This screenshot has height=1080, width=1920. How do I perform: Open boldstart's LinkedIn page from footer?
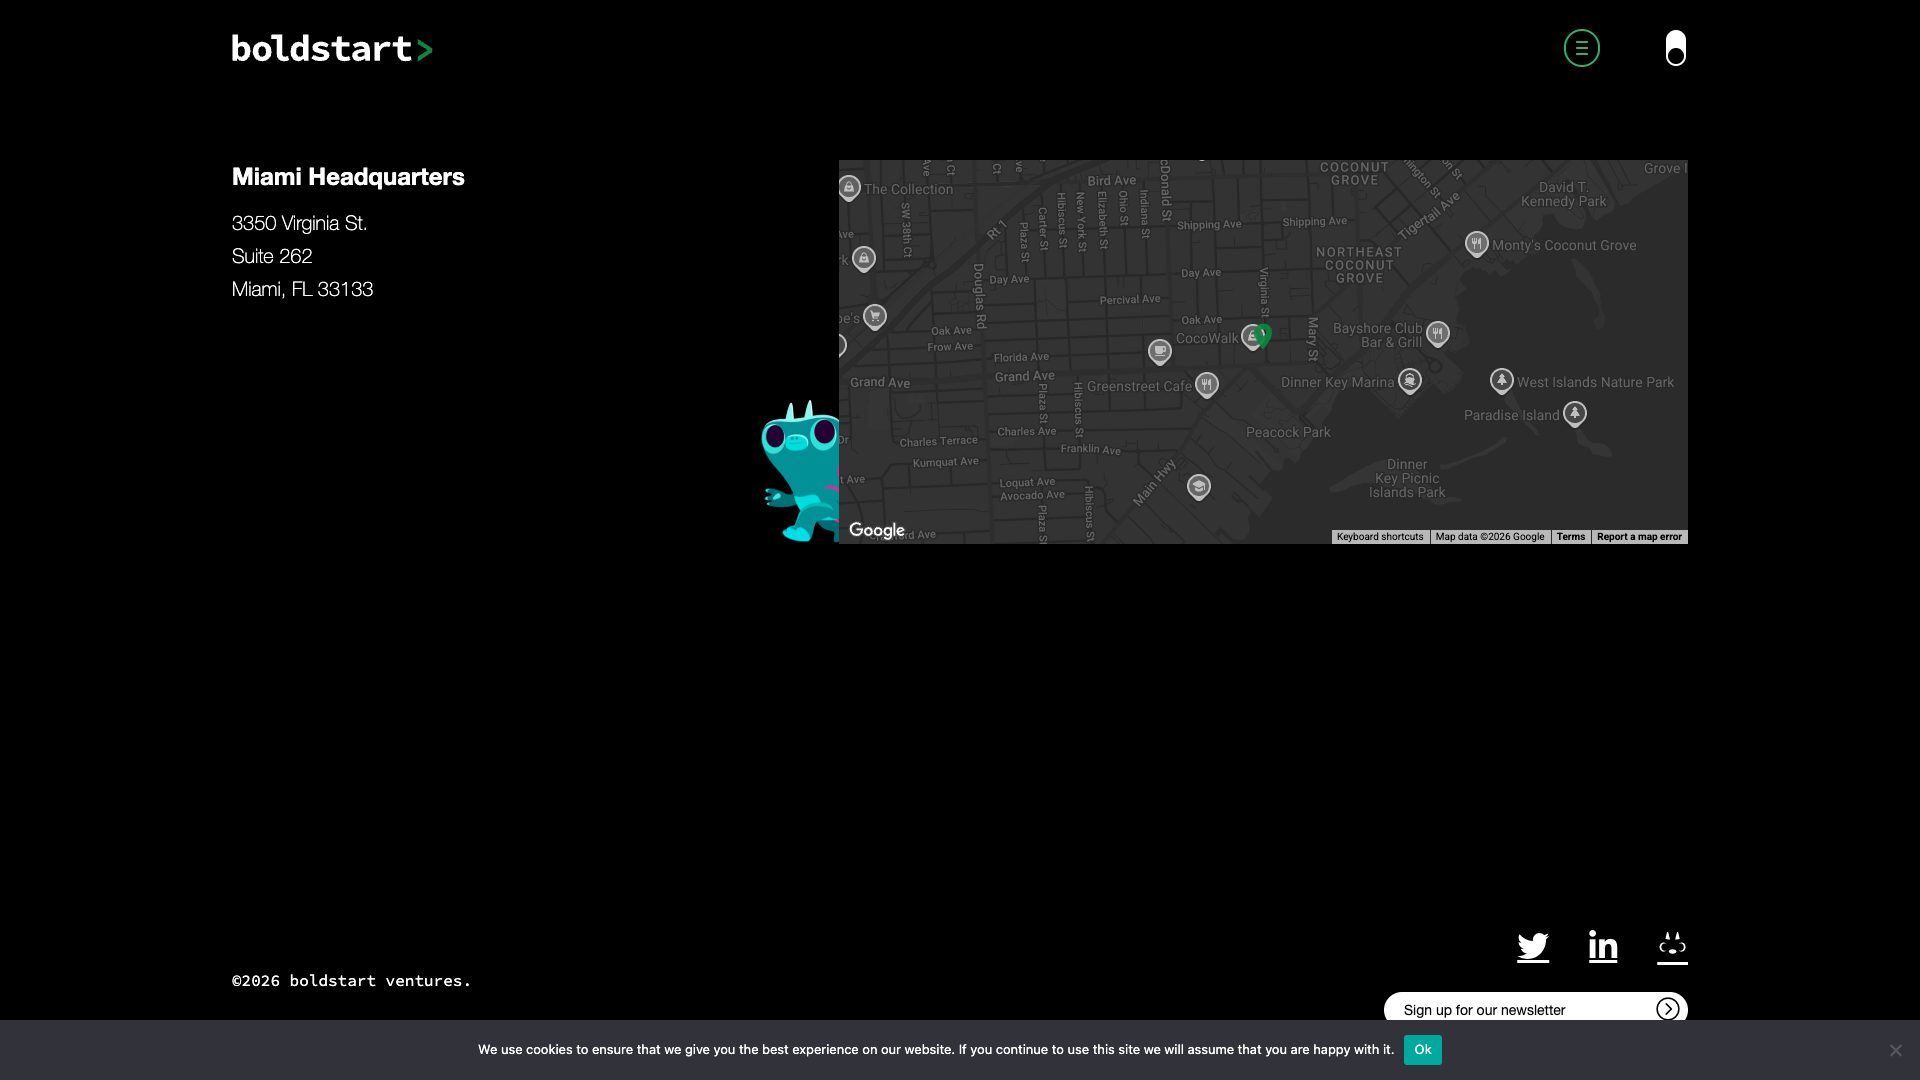1602,947
